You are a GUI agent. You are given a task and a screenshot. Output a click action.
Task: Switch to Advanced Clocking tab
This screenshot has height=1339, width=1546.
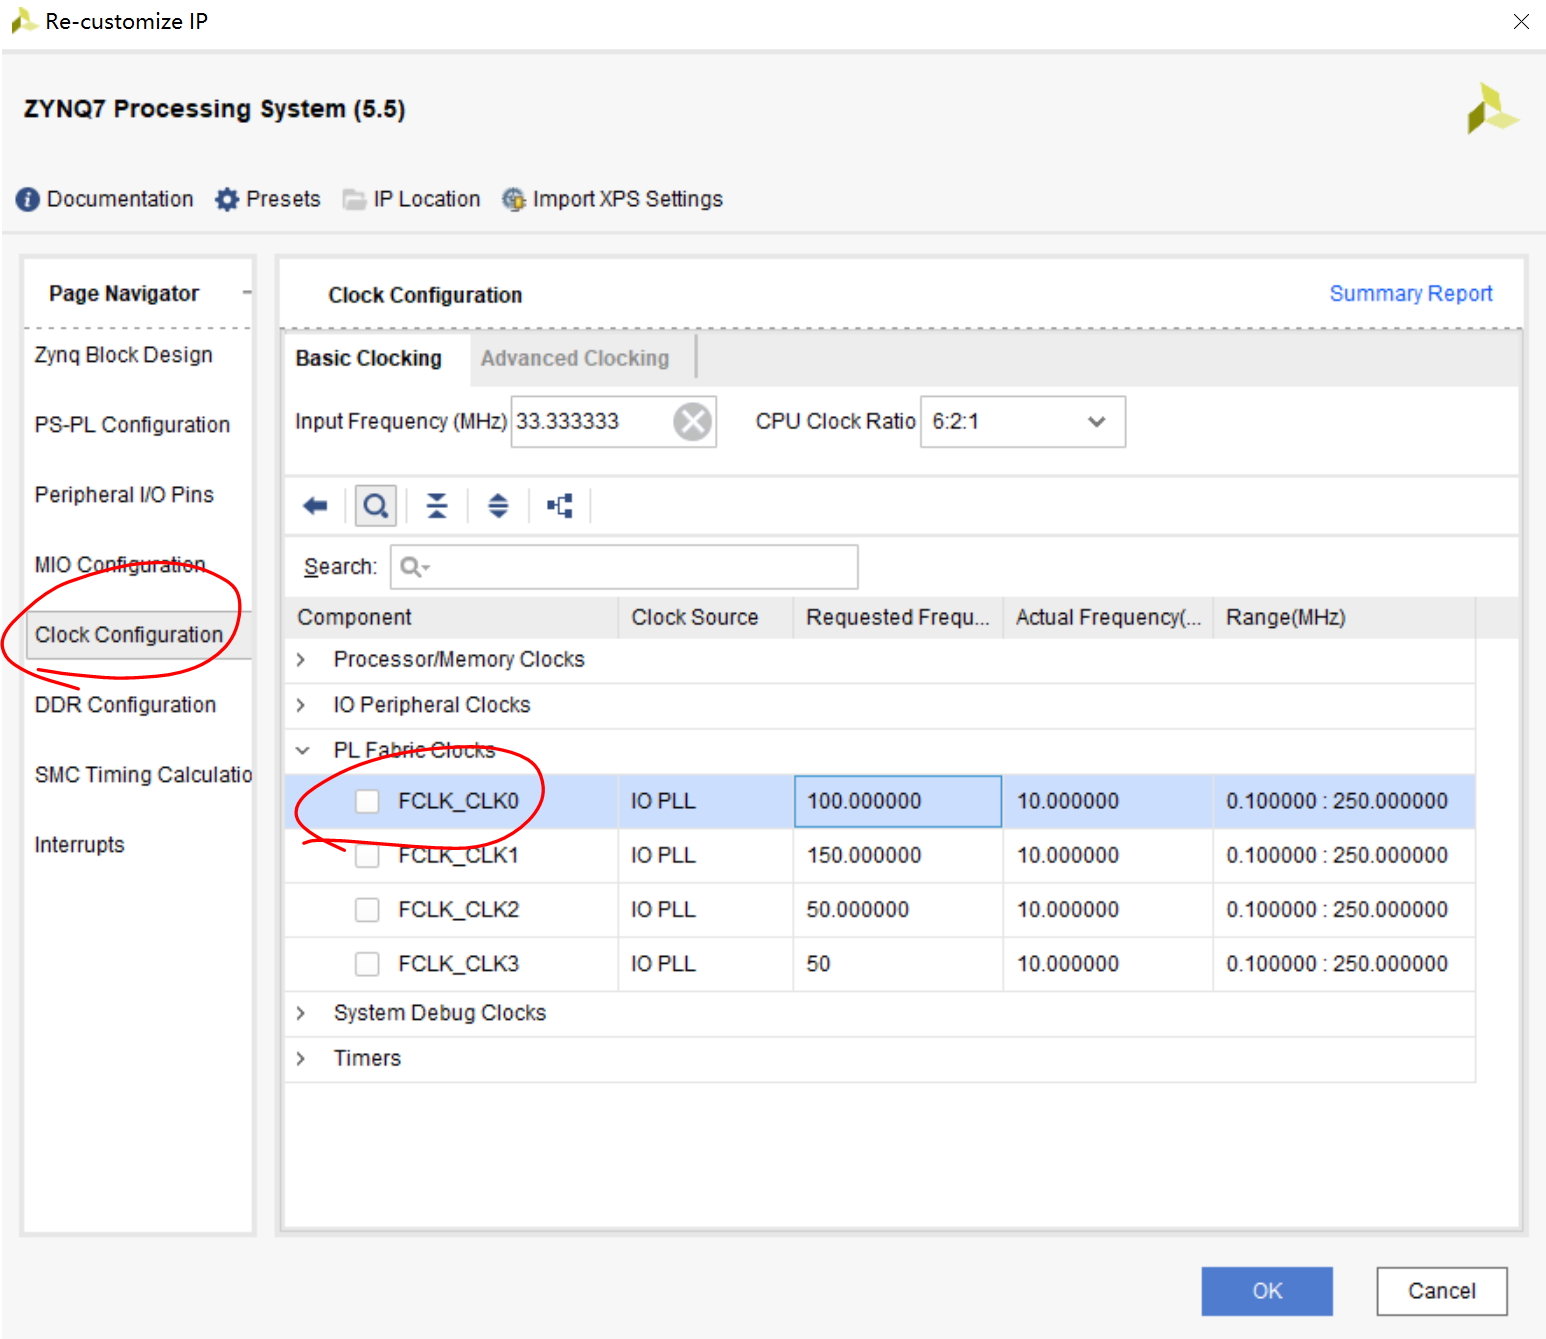(x=575, y=358)
